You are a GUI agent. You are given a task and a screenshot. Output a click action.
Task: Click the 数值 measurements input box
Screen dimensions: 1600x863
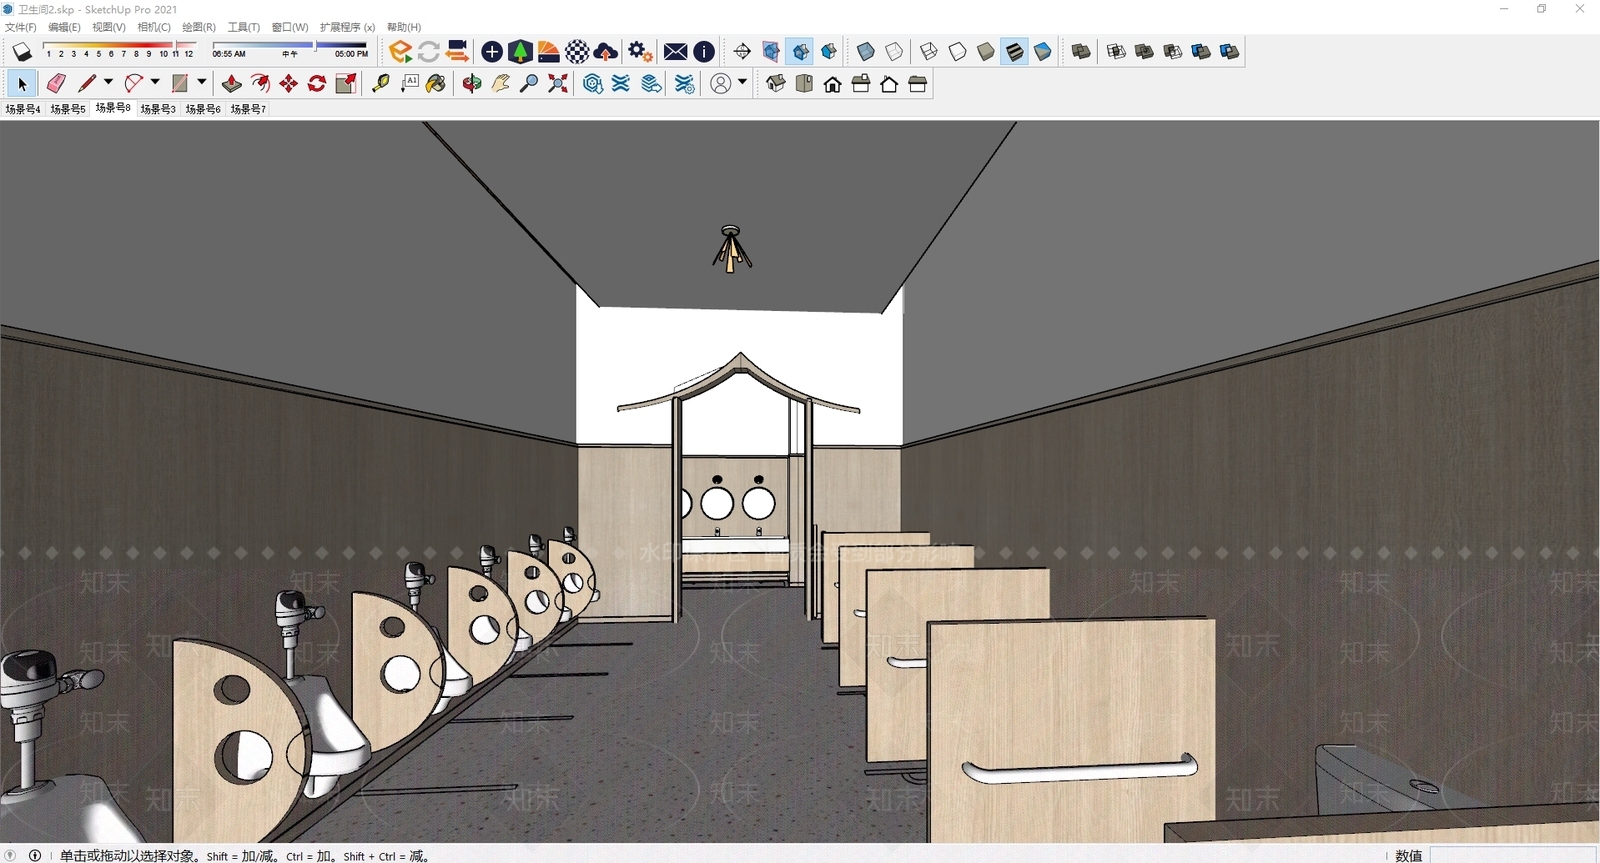pos(1512,855)
